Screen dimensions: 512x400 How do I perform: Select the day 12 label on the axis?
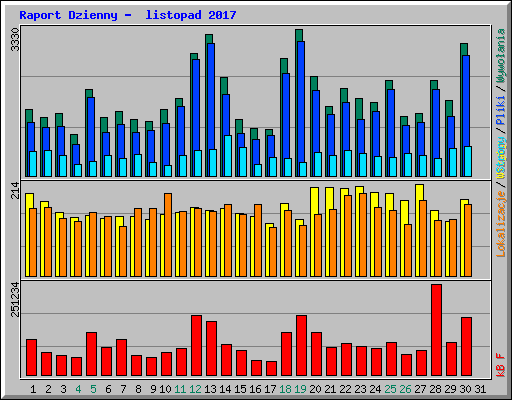pos(195,389)
